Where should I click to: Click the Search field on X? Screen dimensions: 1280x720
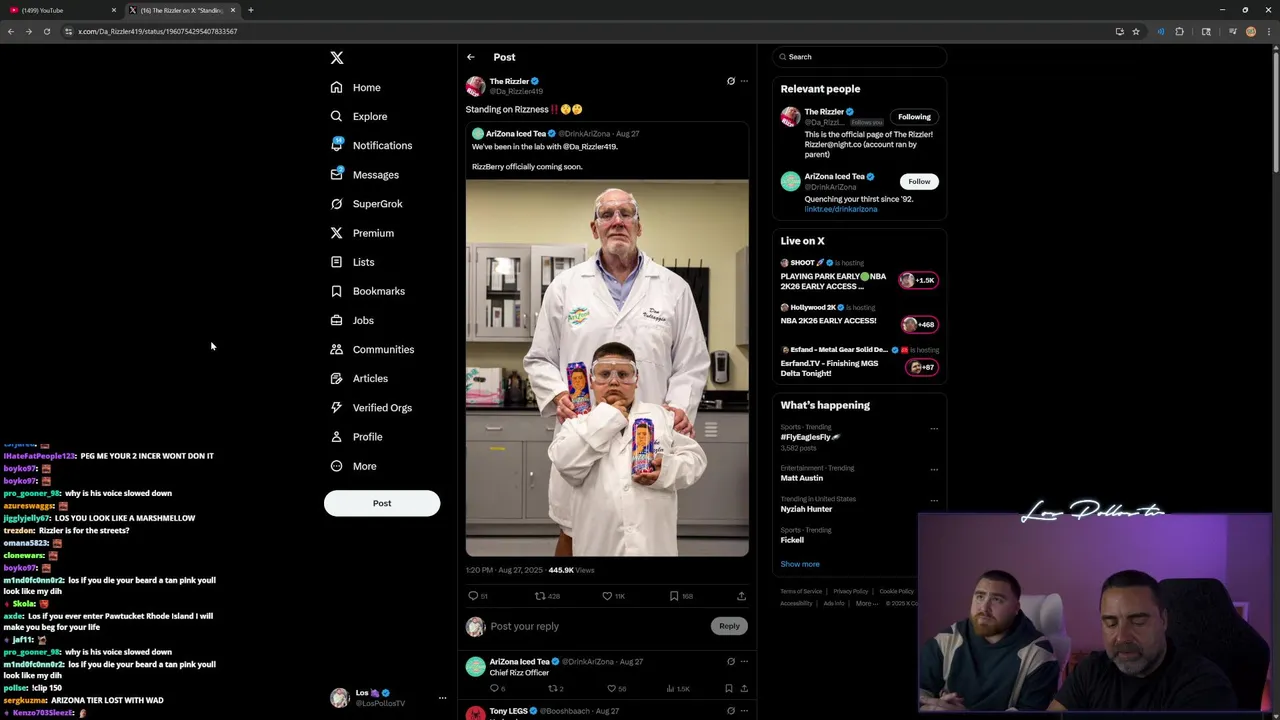[859, 57]
